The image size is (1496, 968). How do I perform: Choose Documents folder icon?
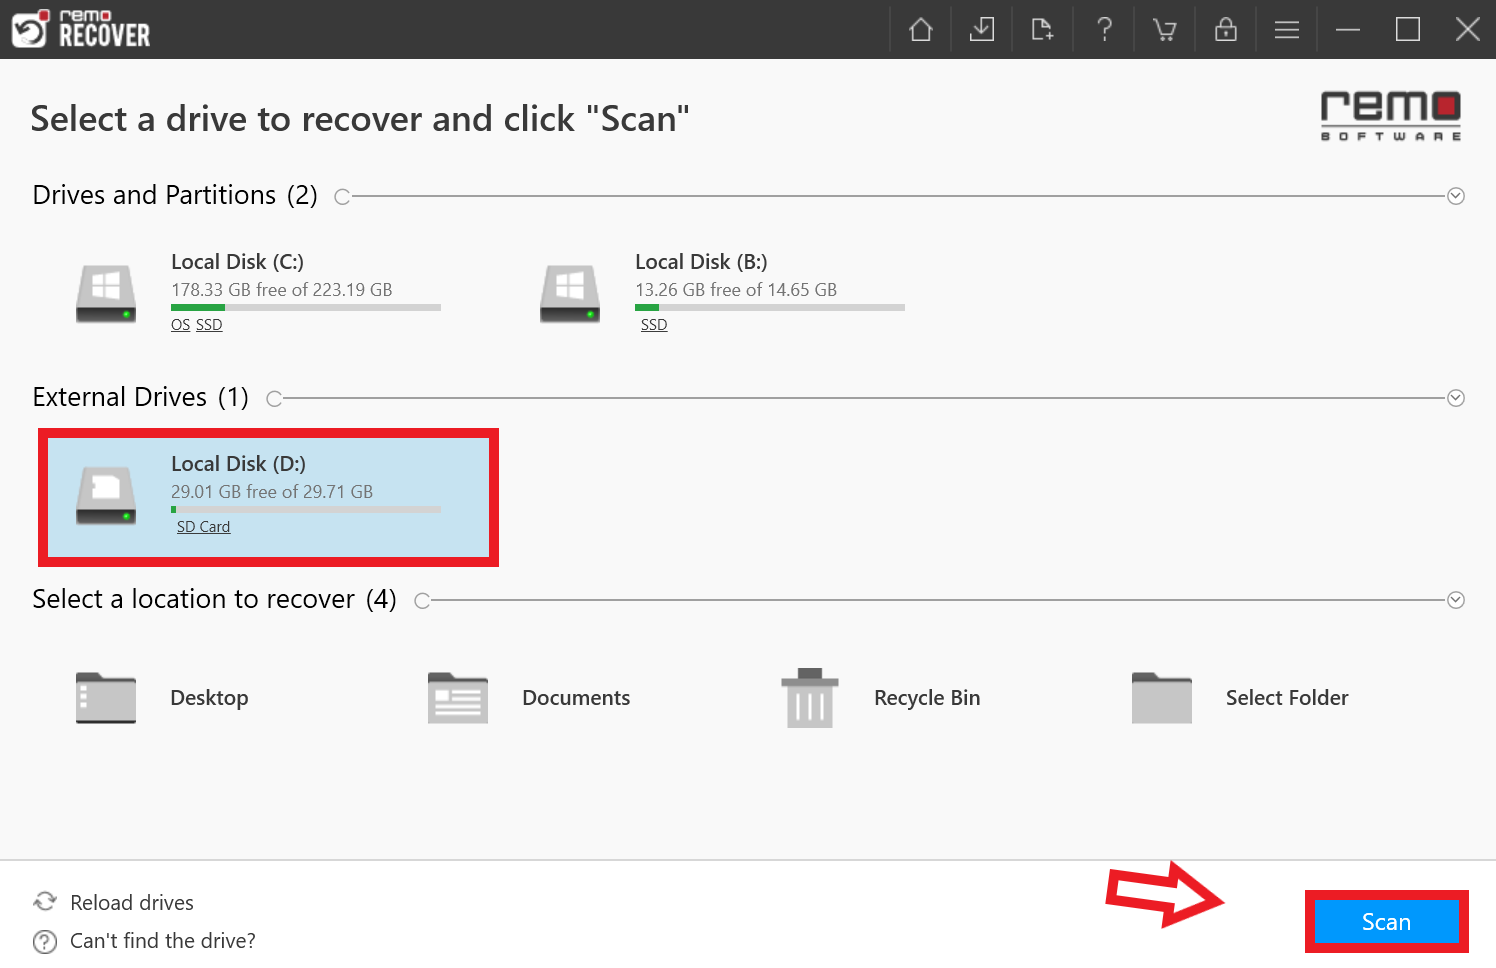tap(458, 697)
